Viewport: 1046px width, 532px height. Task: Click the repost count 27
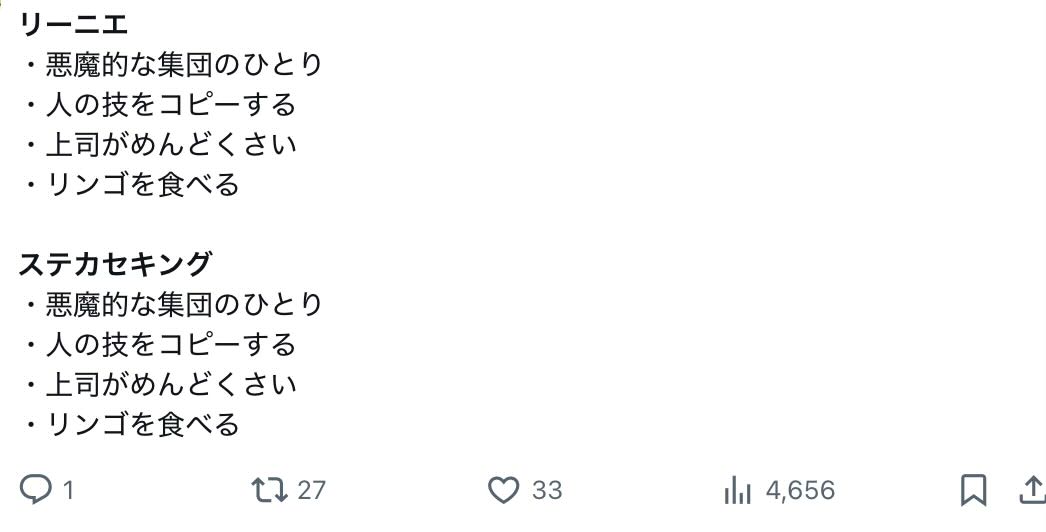312,490
